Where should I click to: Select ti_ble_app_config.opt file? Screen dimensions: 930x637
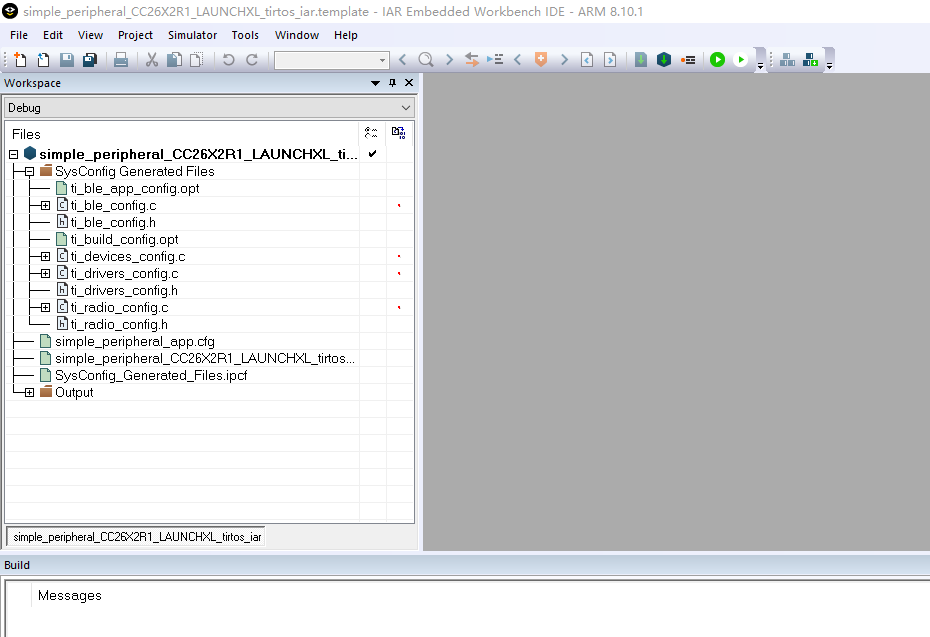click(x=135, y=189)
